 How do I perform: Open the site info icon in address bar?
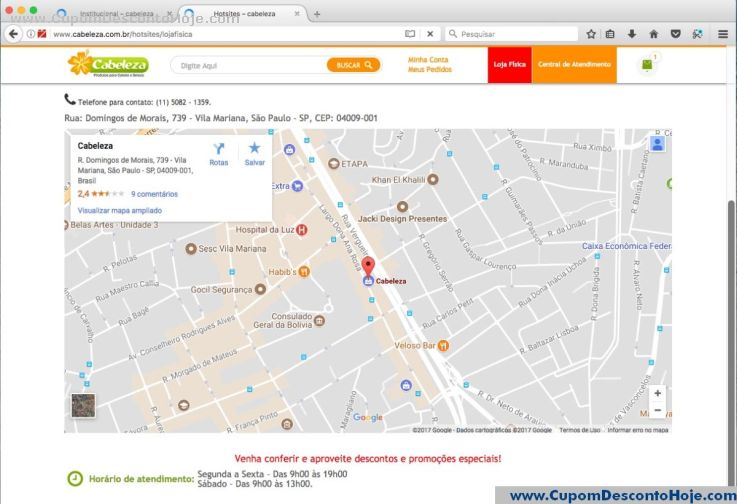click(x=30, y=34)
